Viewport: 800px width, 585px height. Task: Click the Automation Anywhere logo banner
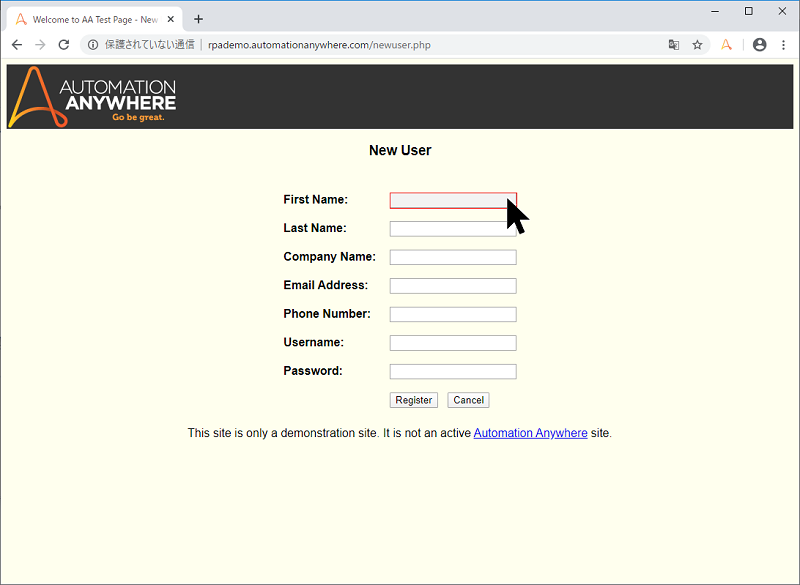[x=93, y=97]
